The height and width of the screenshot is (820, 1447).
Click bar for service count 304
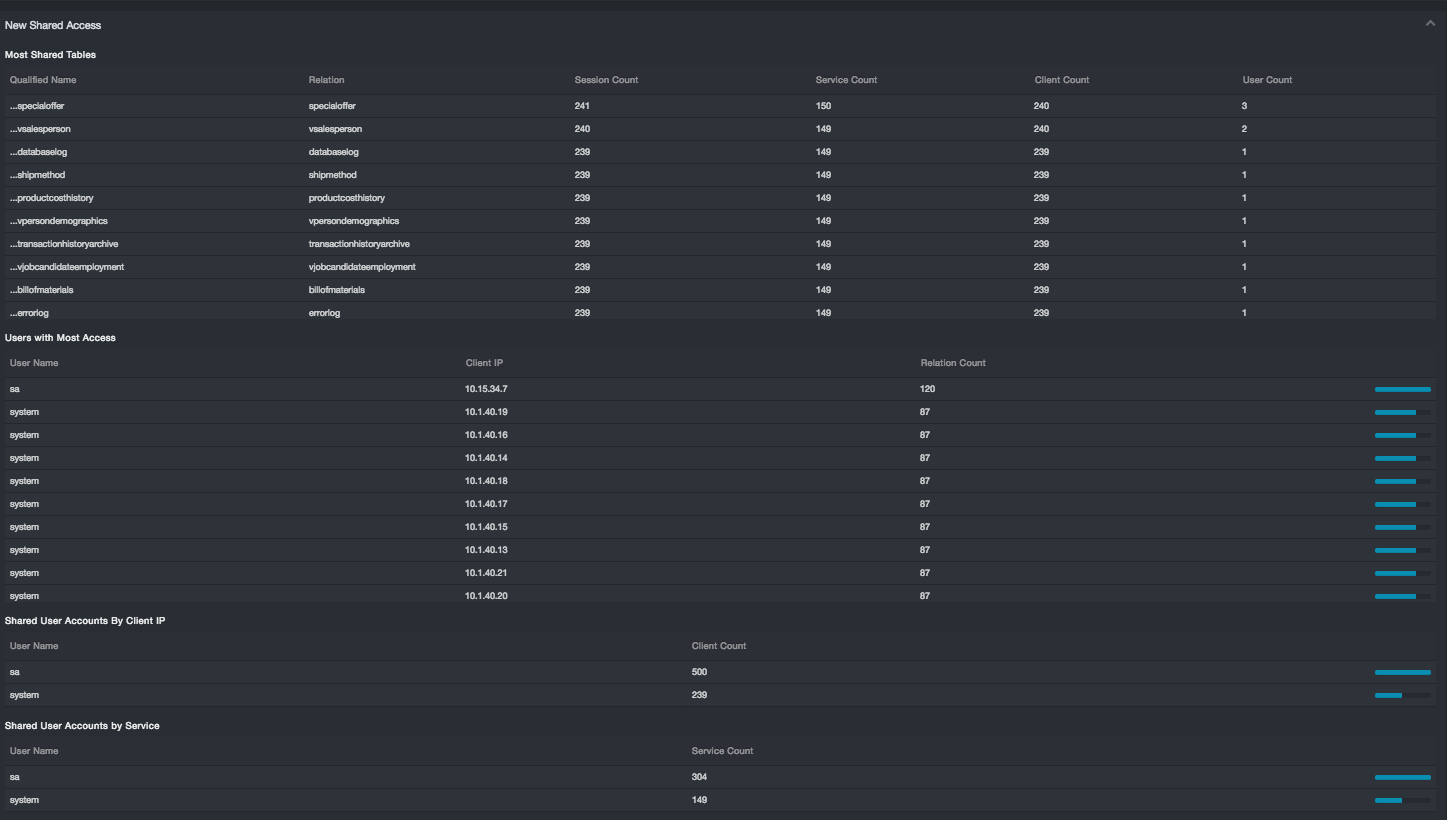coord(1402,777)
